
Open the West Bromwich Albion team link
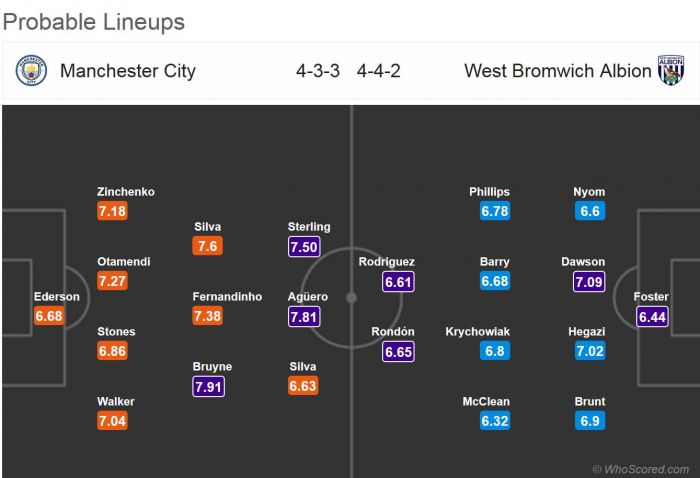point(557,71)
